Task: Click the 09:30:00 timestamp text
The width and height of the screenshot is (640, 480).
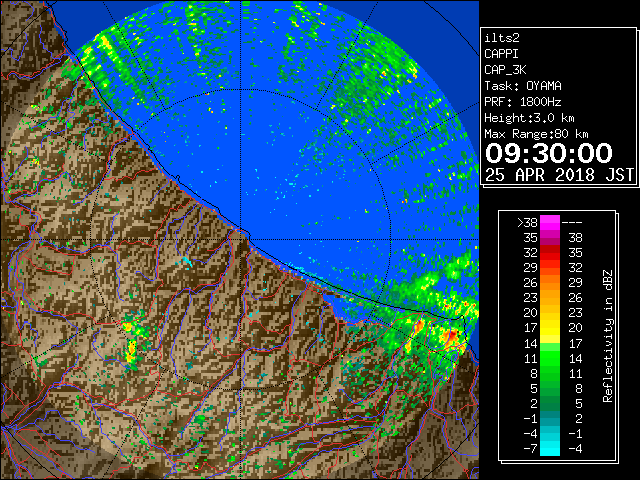Action: pyautogui.click(x=549, y=153)
